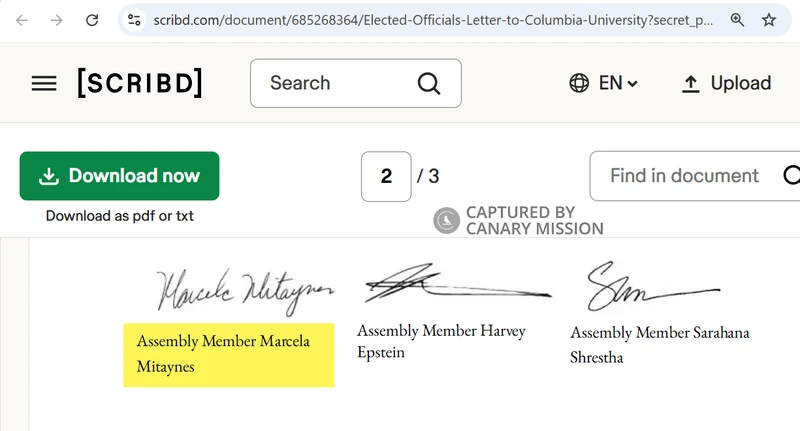800x431 pixels.
Task: Bookmark this page with star icon
Action: 768,20
